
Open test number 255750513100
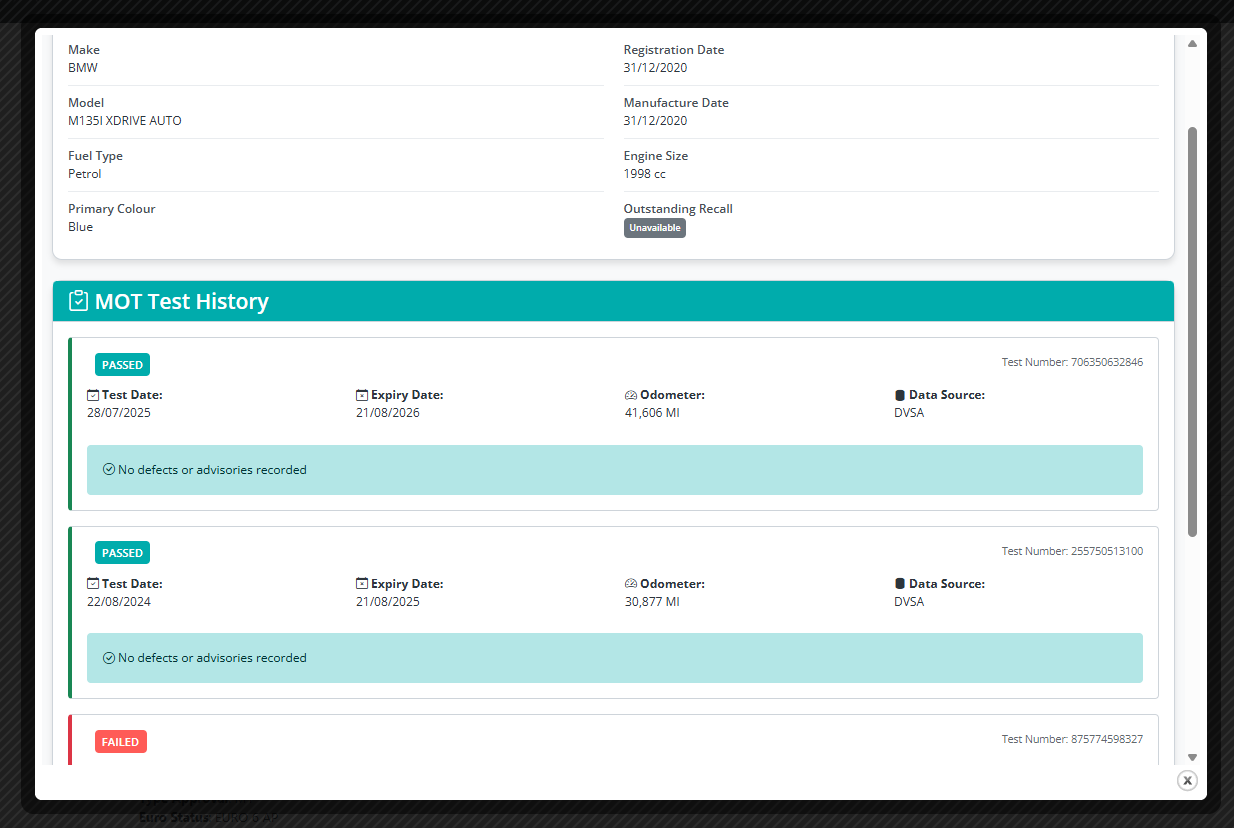pyautogui.click(x=1106, y=551)
